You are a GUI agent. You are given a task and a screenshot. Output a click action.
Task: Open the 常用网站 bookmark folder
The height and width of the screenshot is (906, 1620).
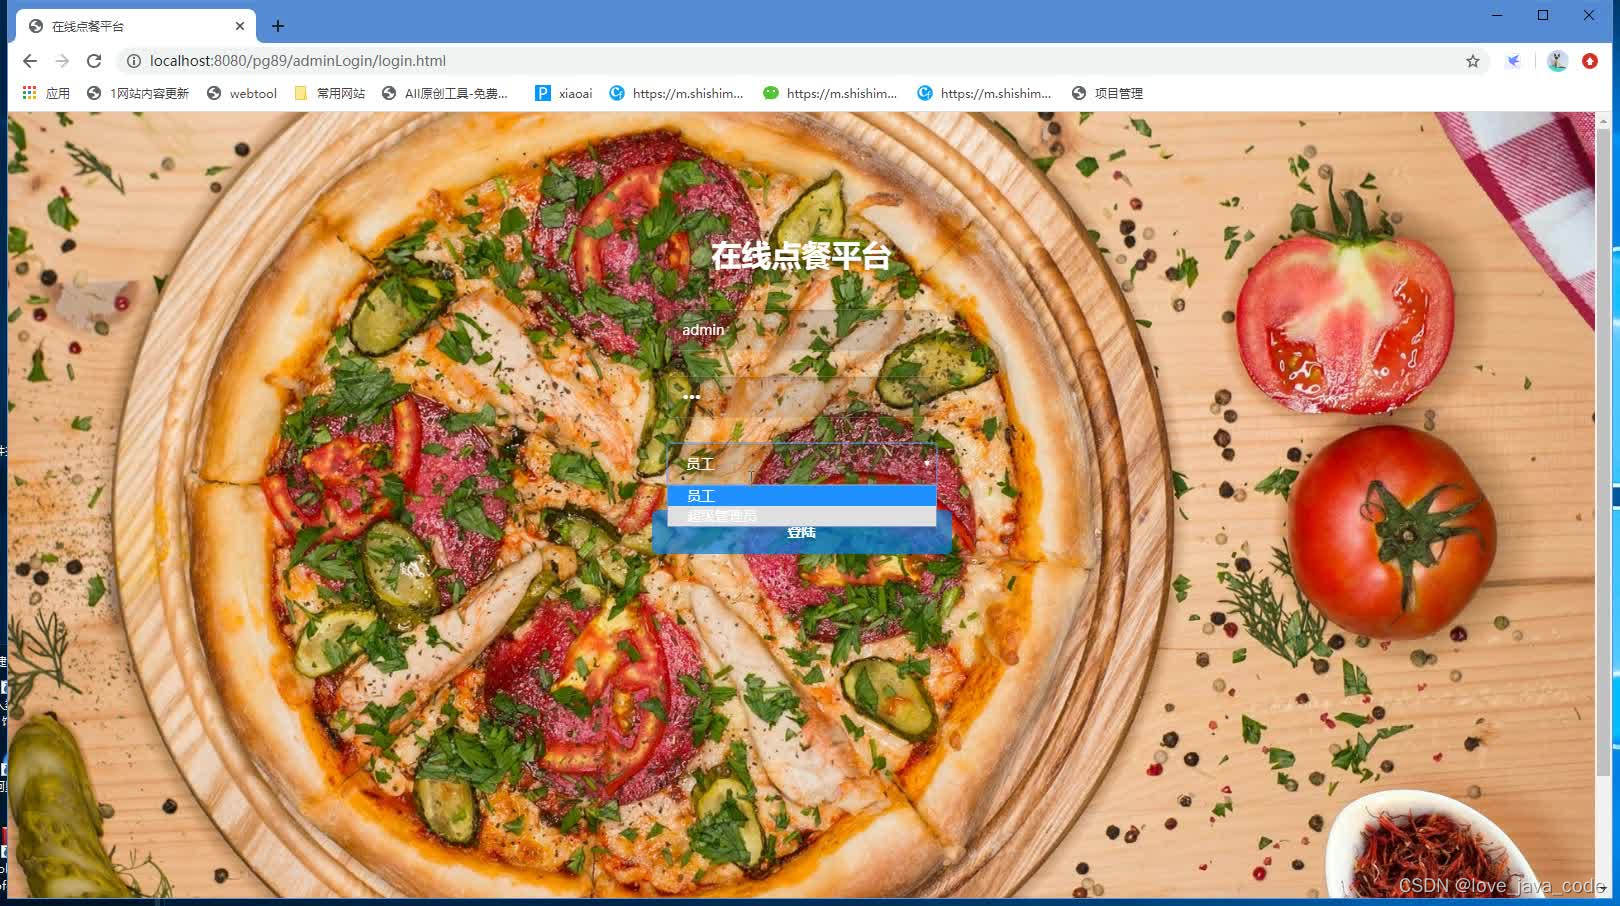[329, 93]
